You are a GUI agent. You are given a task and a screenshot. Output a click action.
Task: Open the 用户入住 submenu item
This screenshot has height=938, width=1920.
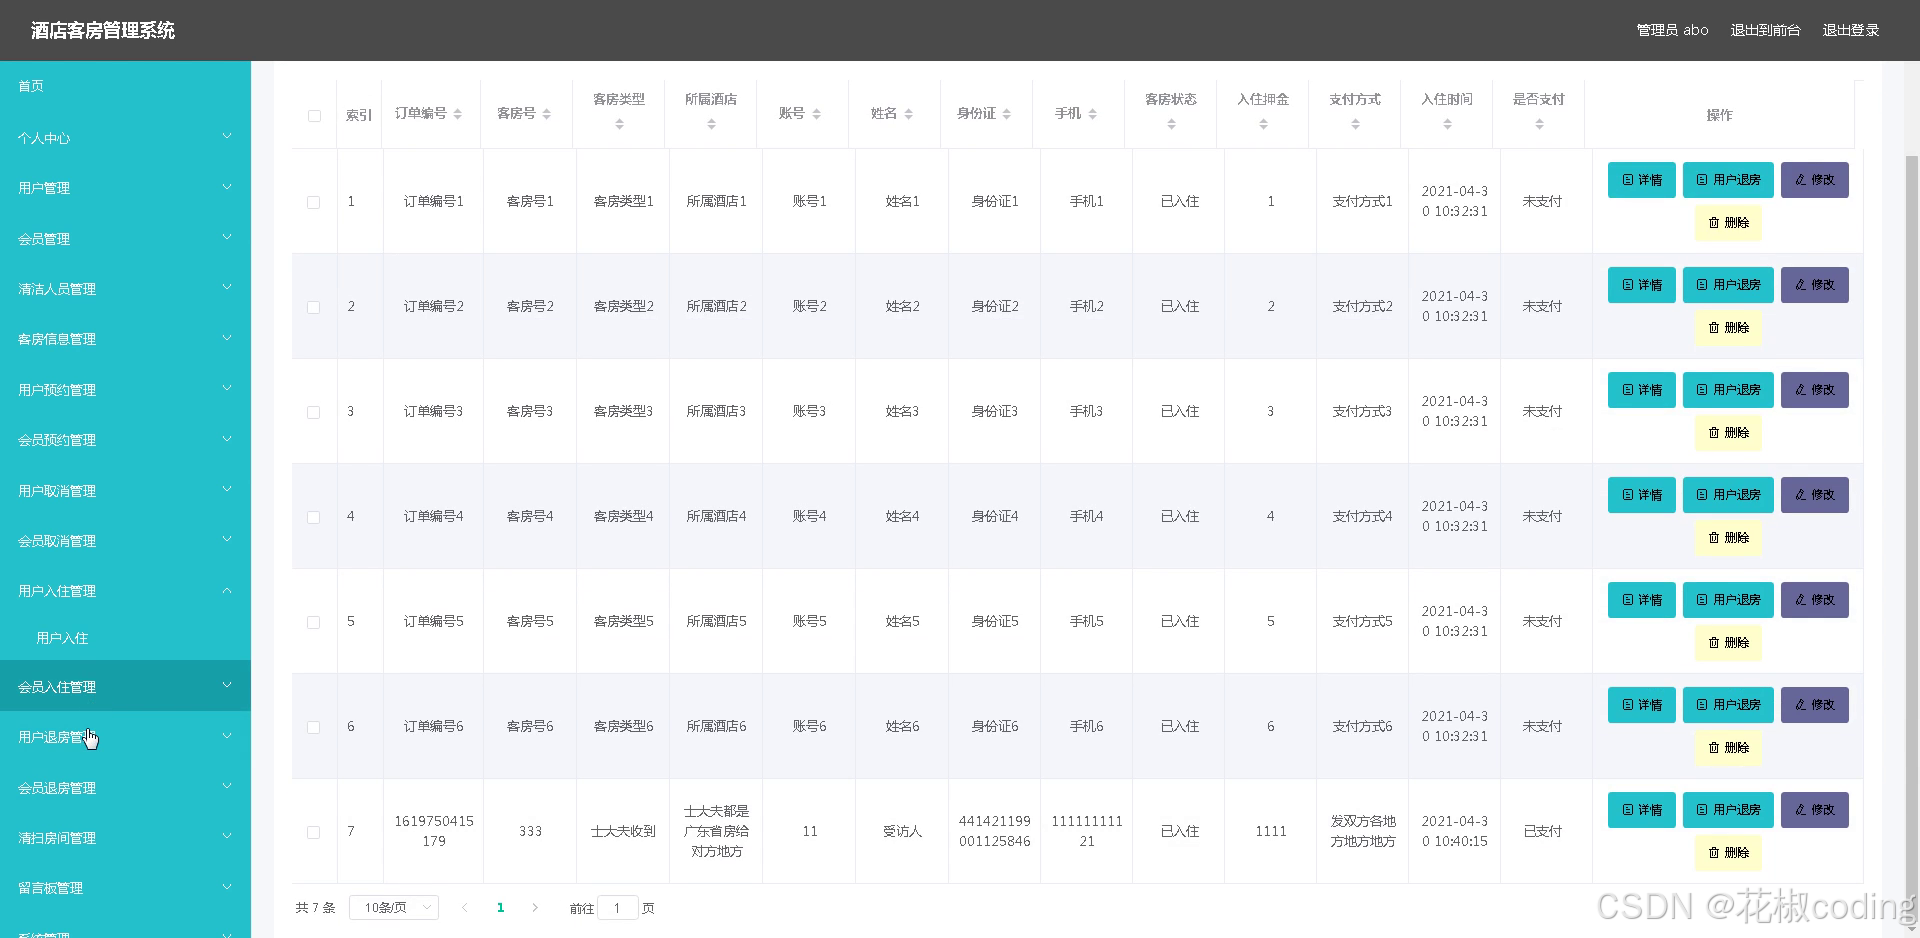coord(125,638)
